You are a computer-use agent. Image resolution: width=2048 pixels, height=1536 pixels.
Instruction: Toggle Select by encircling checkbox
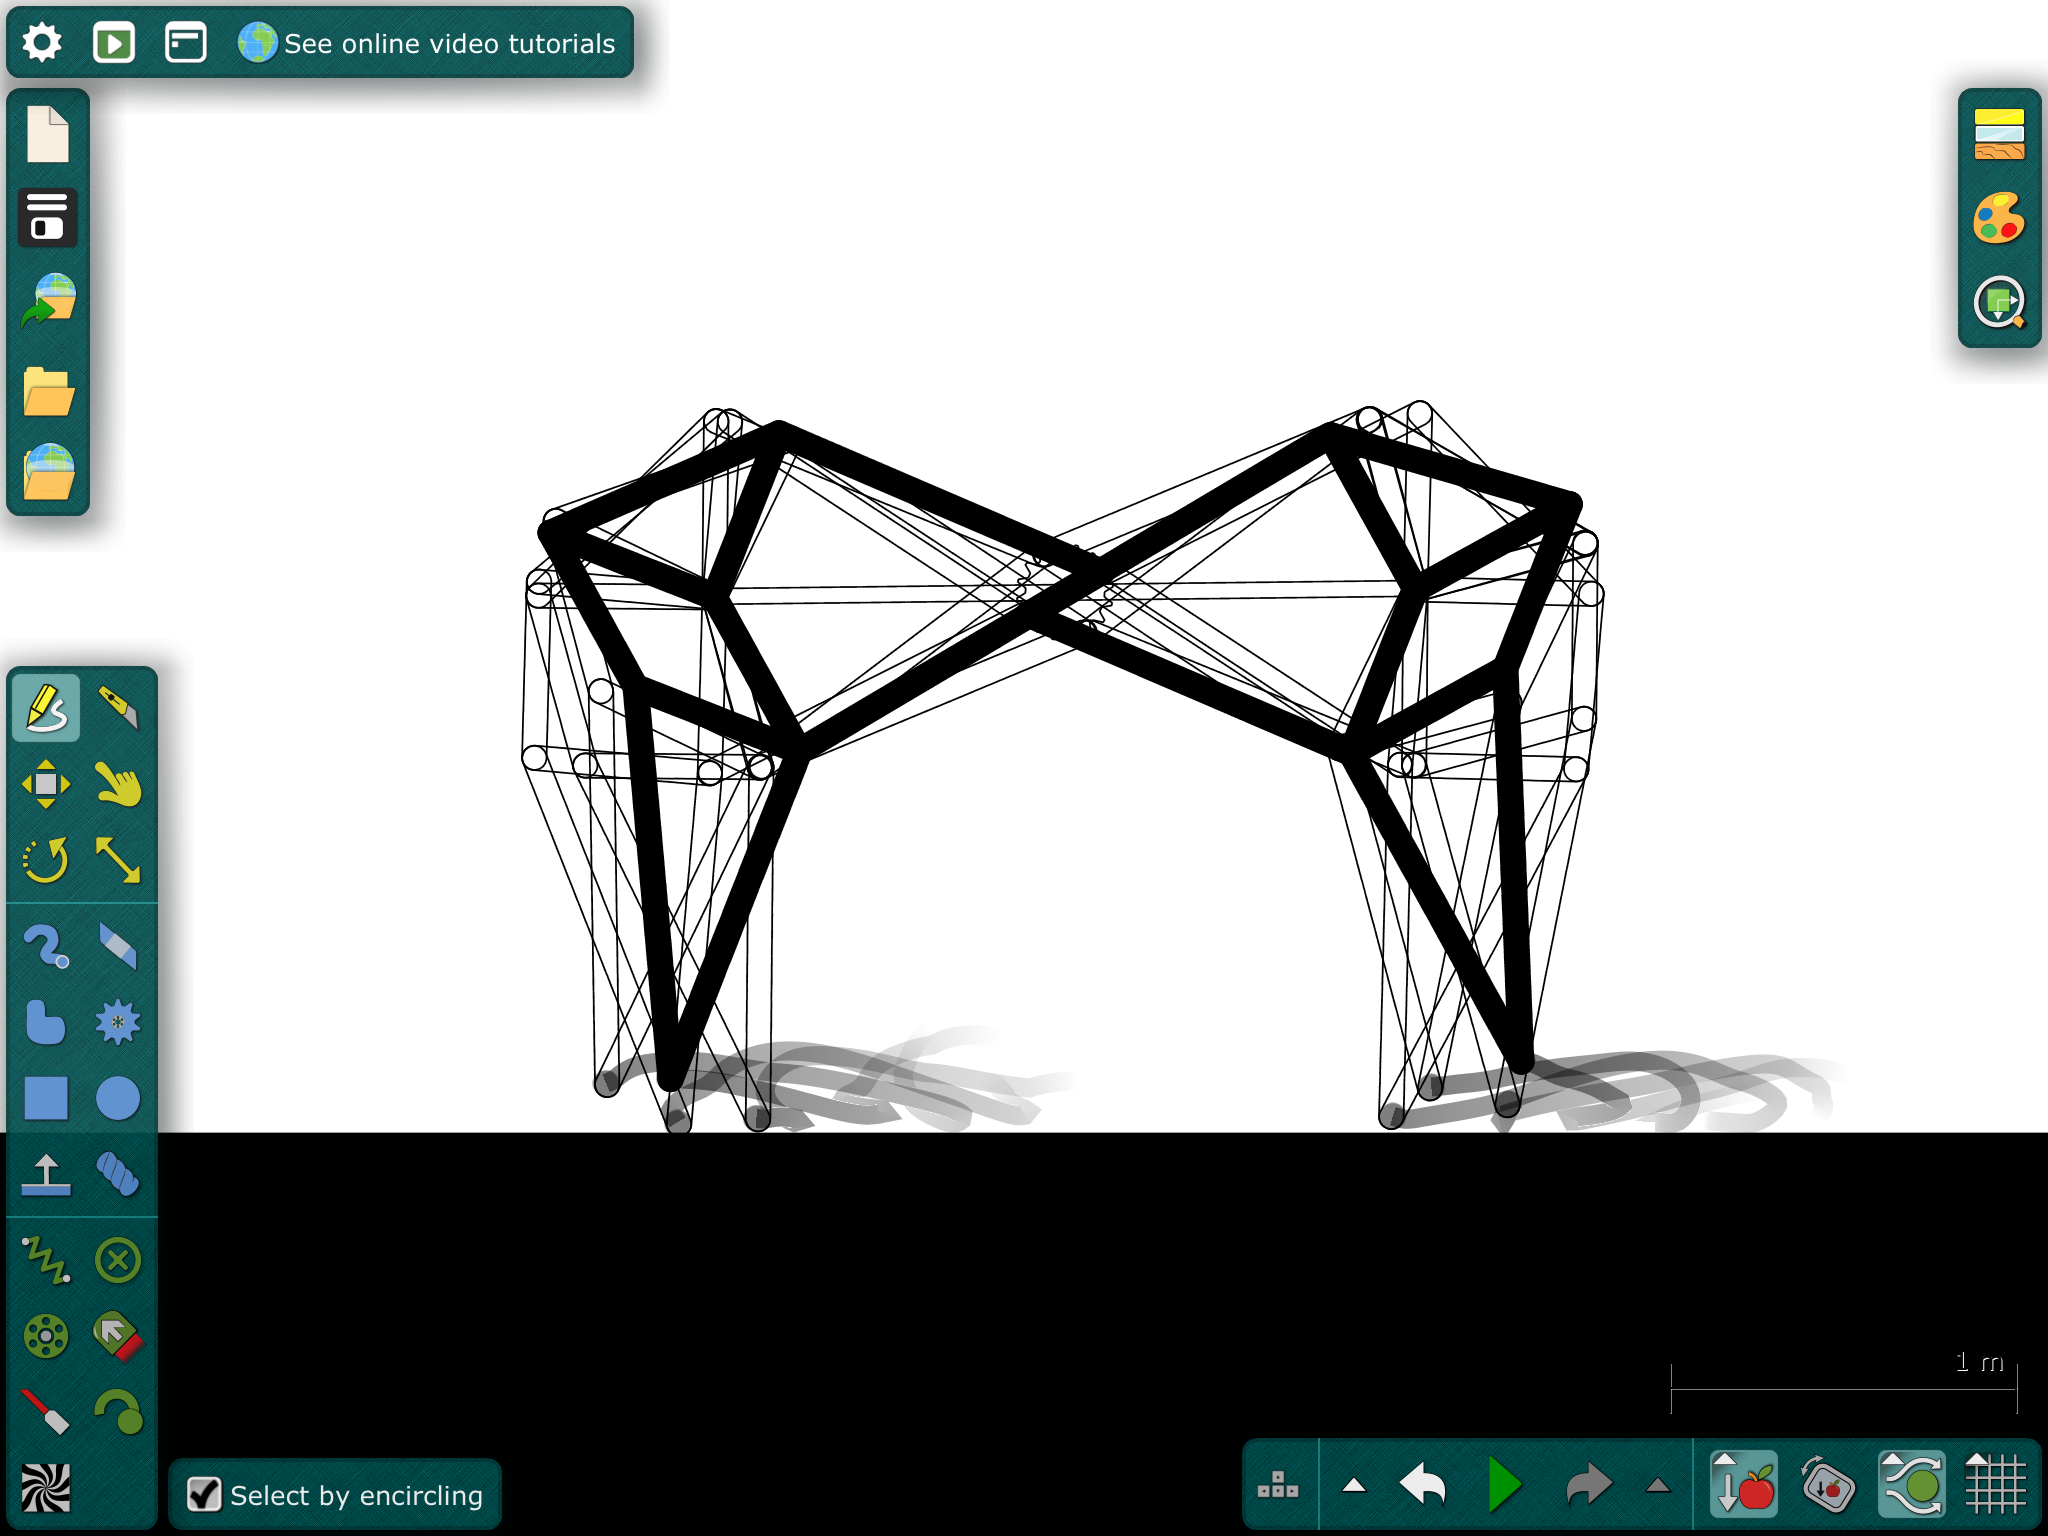pos(205,1495)
